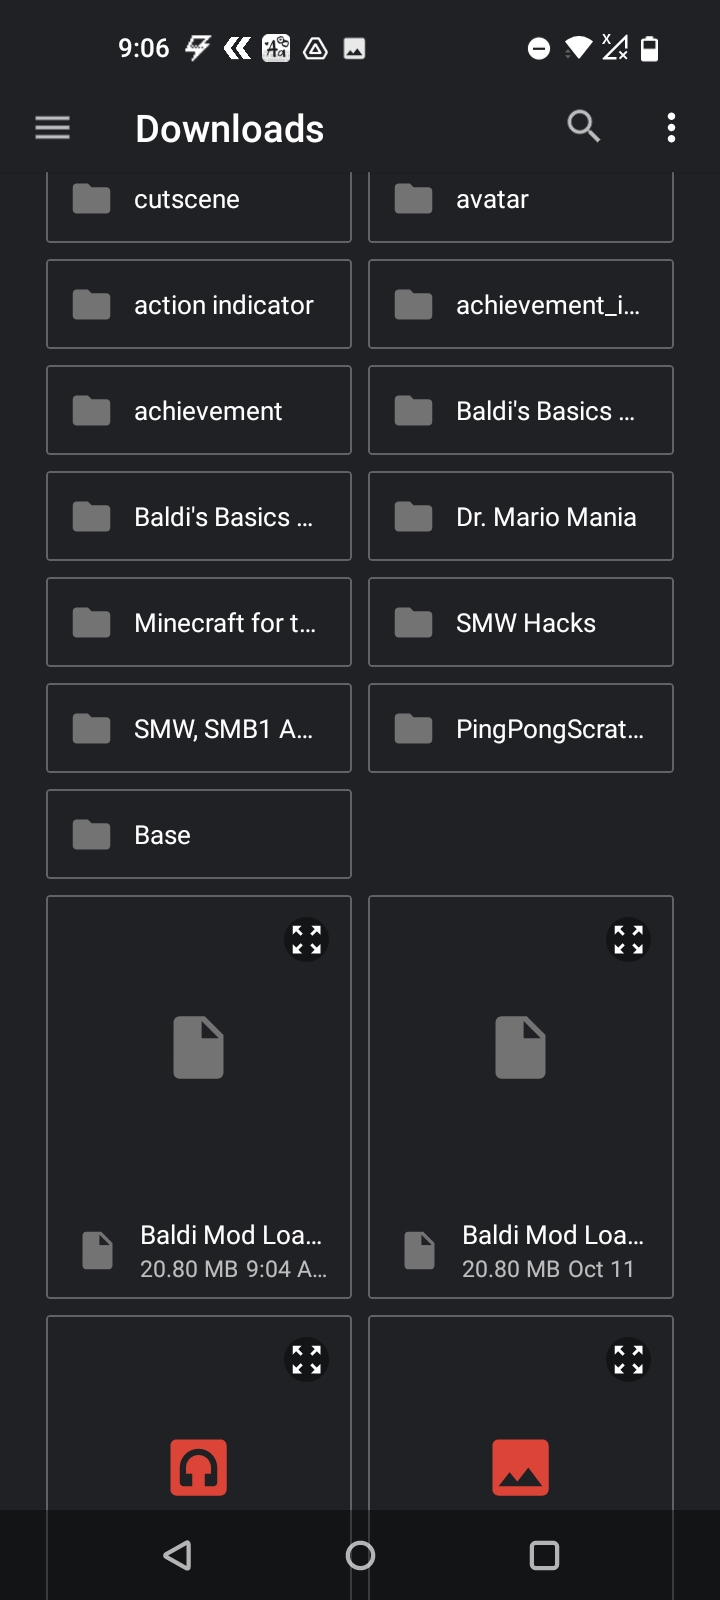The height and width of the screenshot is (1600, 720).
Task: Open the PingPongScrat... folder
Action: pyautogui.click(x=520, y=729)
